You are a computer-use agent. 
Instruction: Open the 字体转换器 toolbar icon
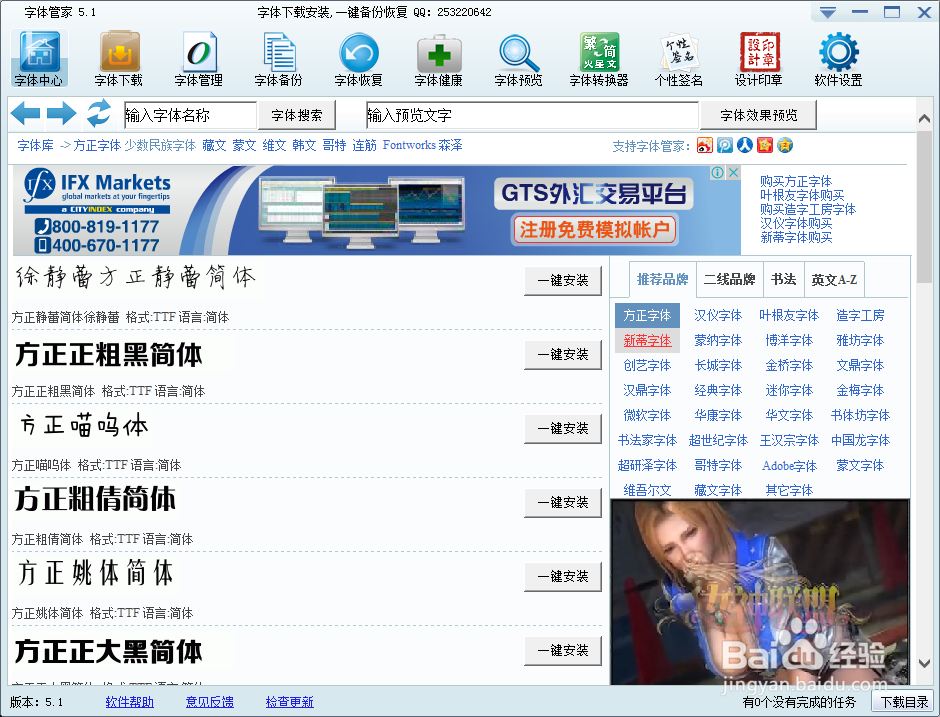click(599, 59)
